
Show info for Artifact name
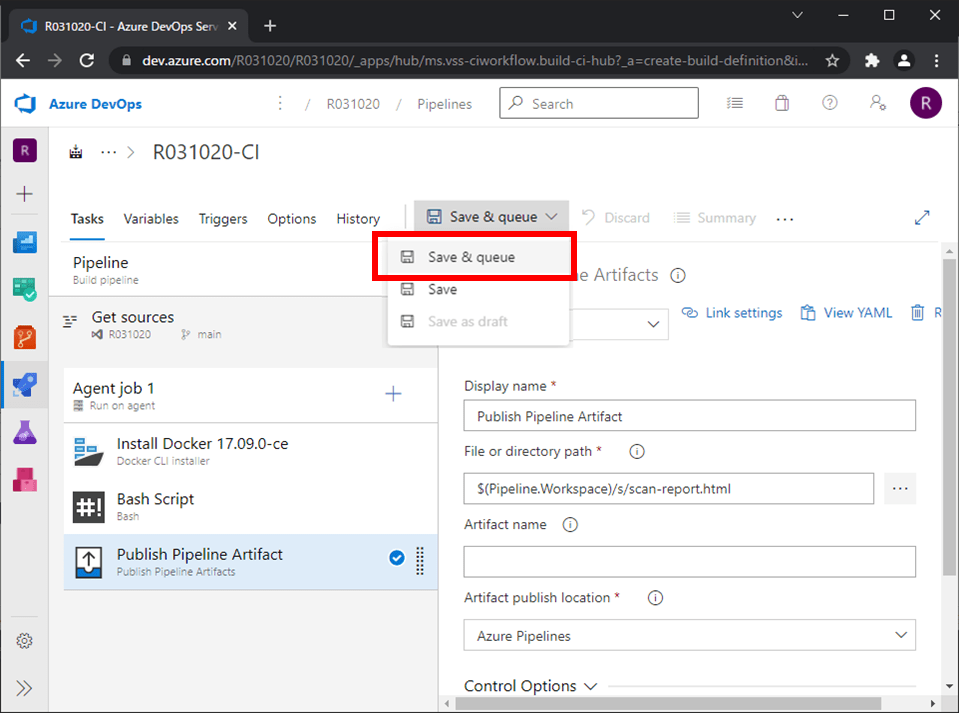pyautogui.click(x=570, y=525)
